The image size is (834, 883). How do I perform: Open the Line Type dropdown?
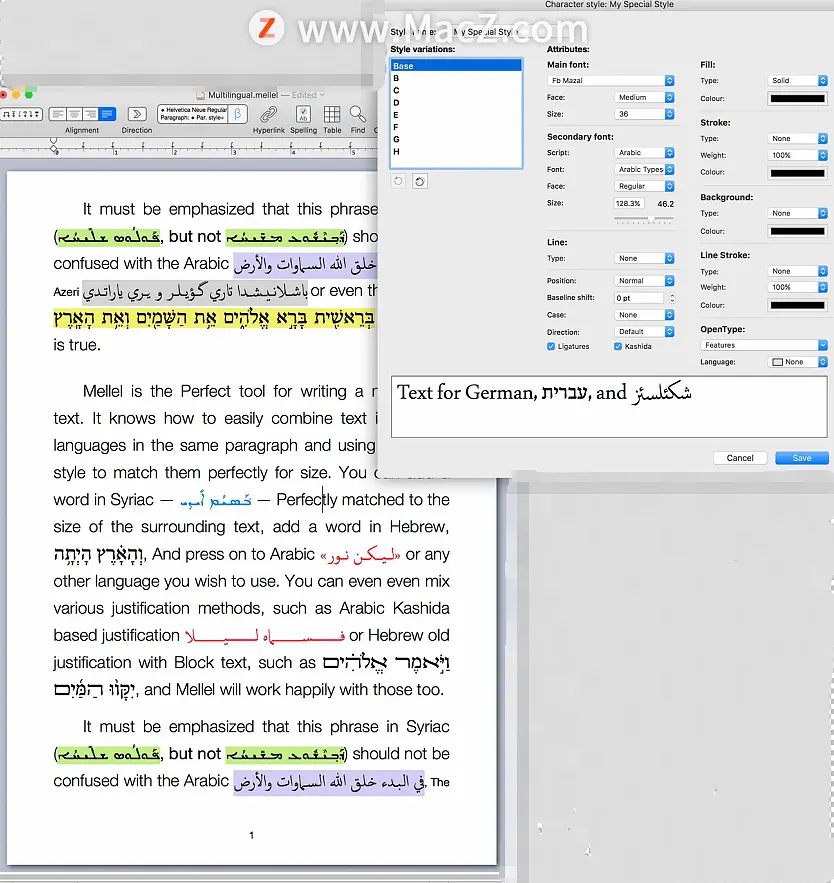click(644, 258)
